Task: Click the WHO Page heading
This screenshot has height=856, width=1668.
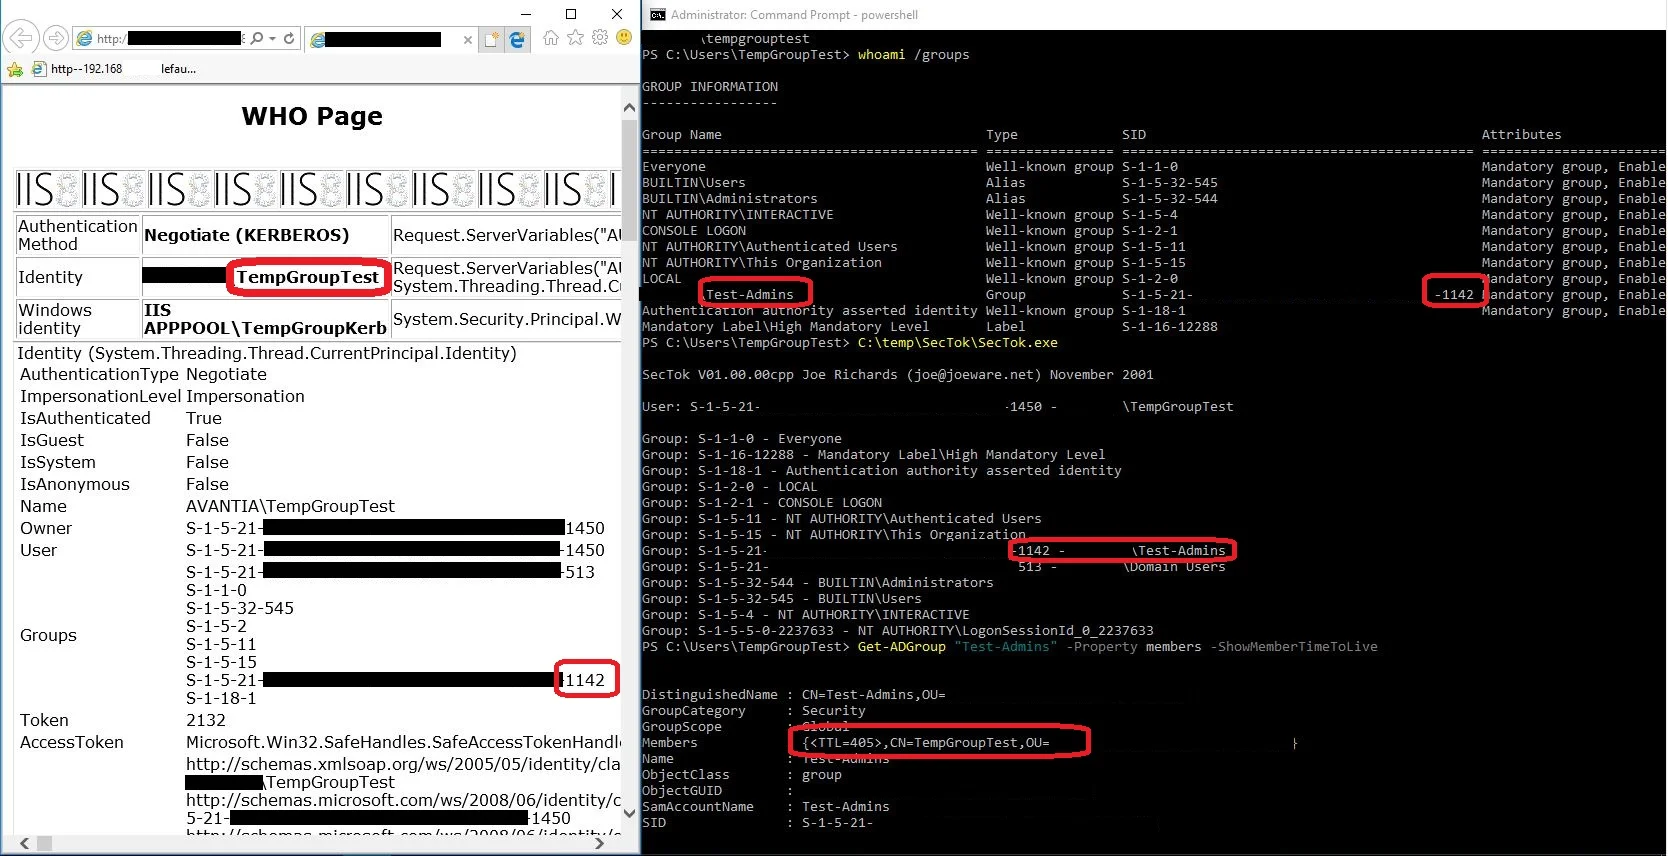Action: click(x=312, y=116)
